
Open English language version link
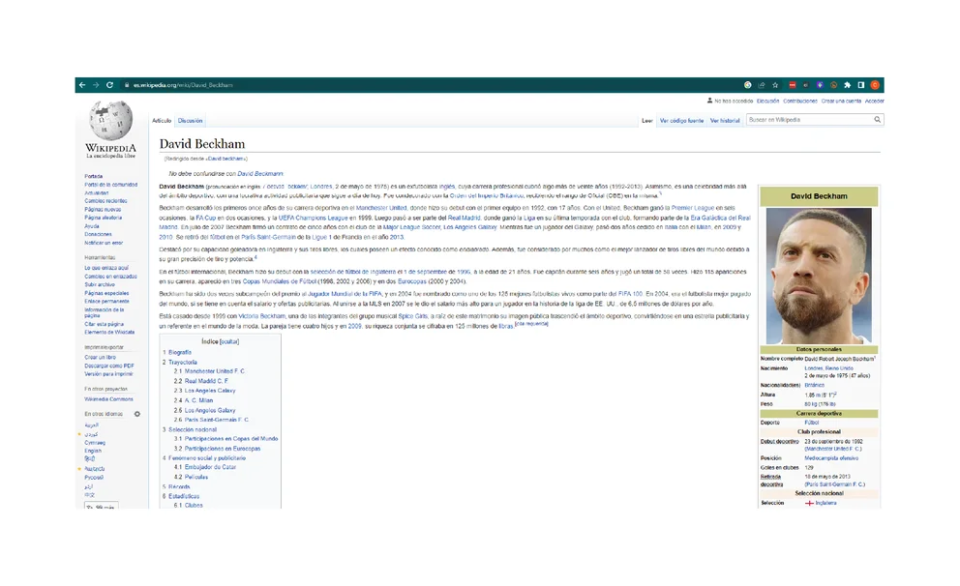pyautogui.click(x=93, y=451)
